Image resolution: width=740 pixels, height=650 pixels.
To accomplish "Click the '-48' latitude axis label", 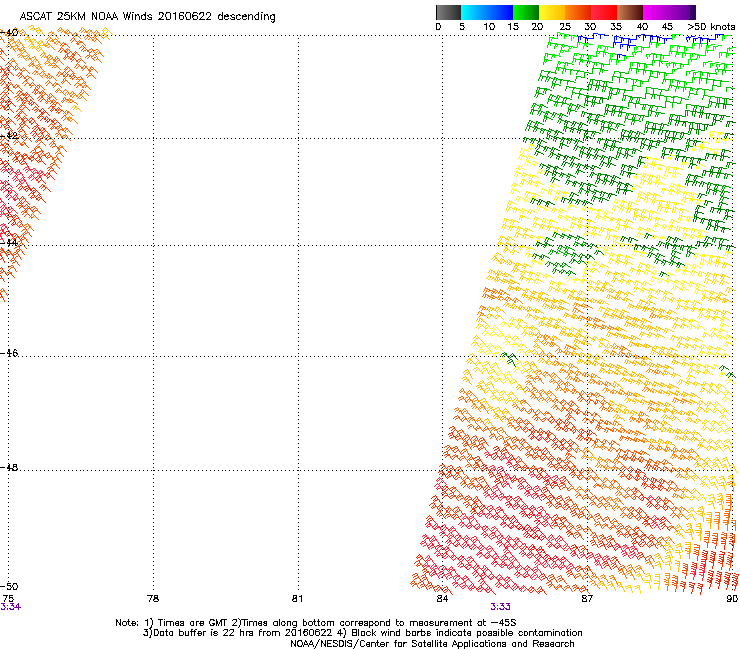I will coord(9,467).
